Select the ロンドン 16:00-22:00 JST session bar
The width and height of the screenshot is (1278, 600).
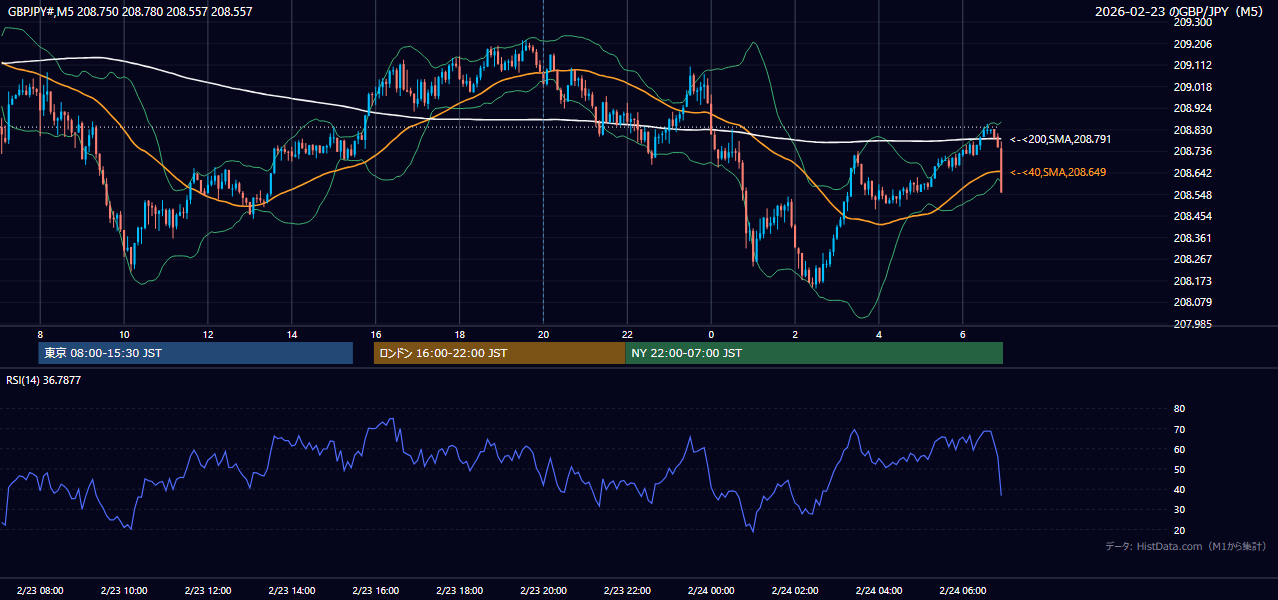(x=500, y=353)
